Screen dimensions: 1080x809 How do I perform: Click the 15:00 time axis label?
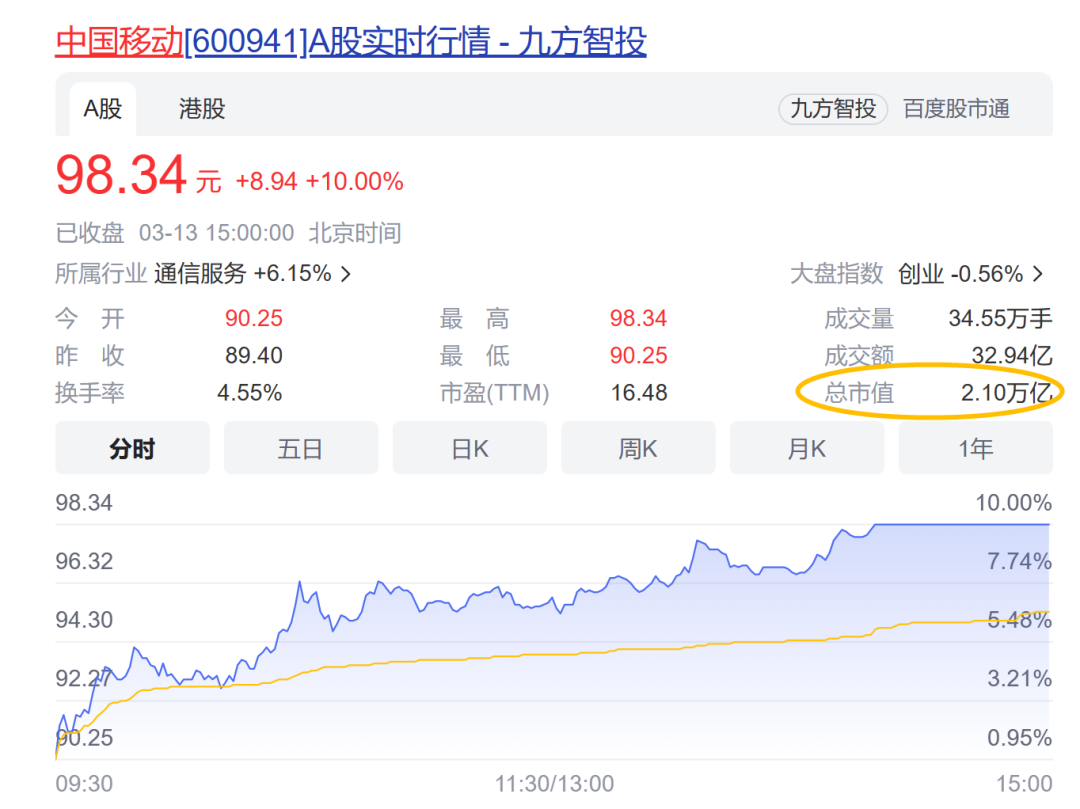1024,784
